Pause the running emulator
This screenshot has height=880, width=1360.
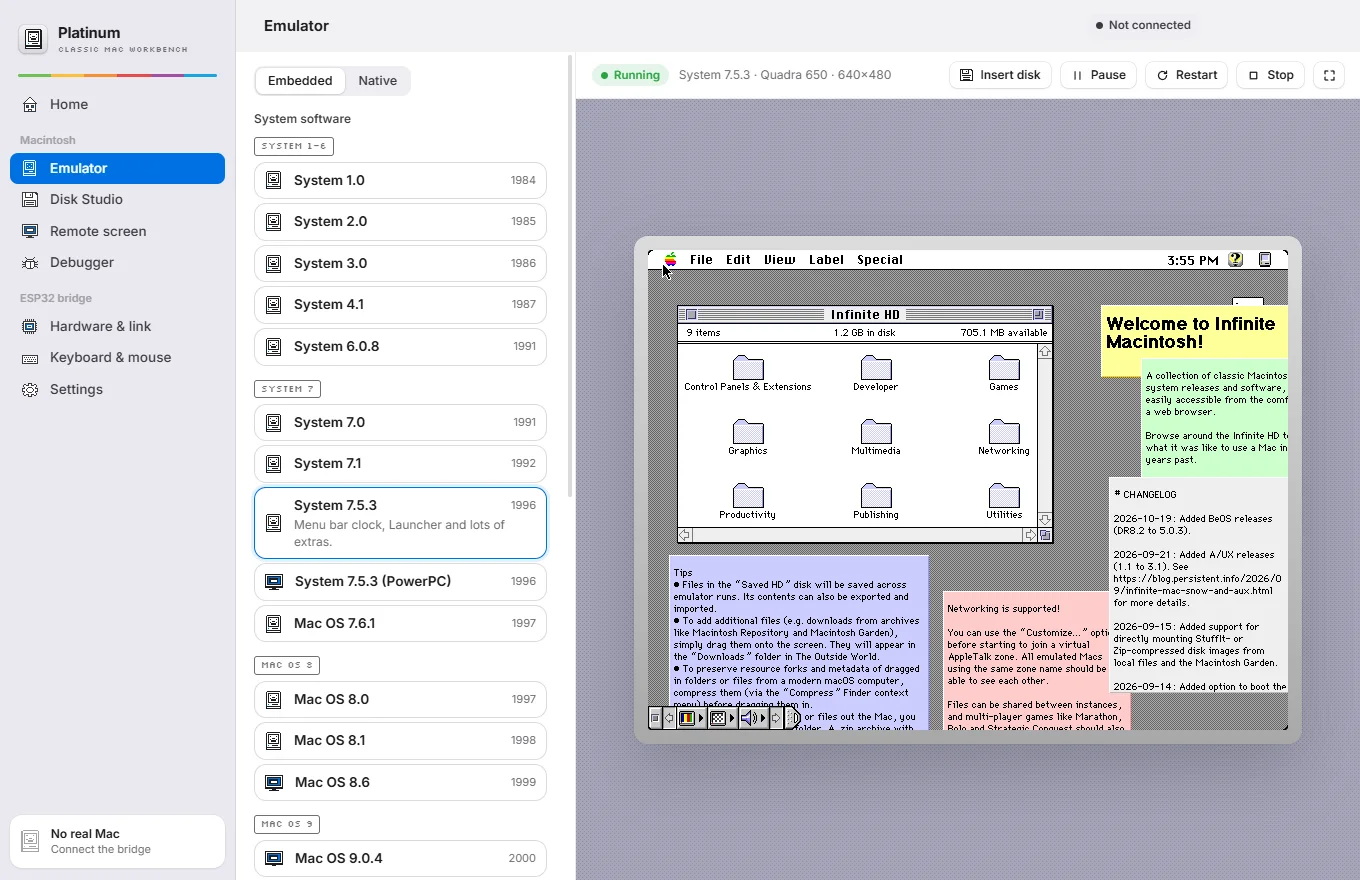(1098, 75)
